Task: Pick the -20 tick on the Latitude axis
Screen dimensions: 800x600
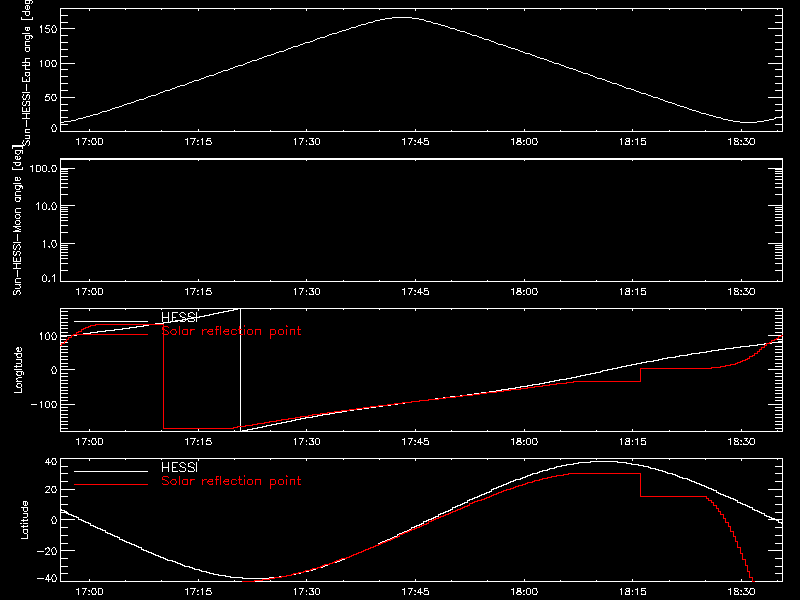Action: (x=47, y=551)
